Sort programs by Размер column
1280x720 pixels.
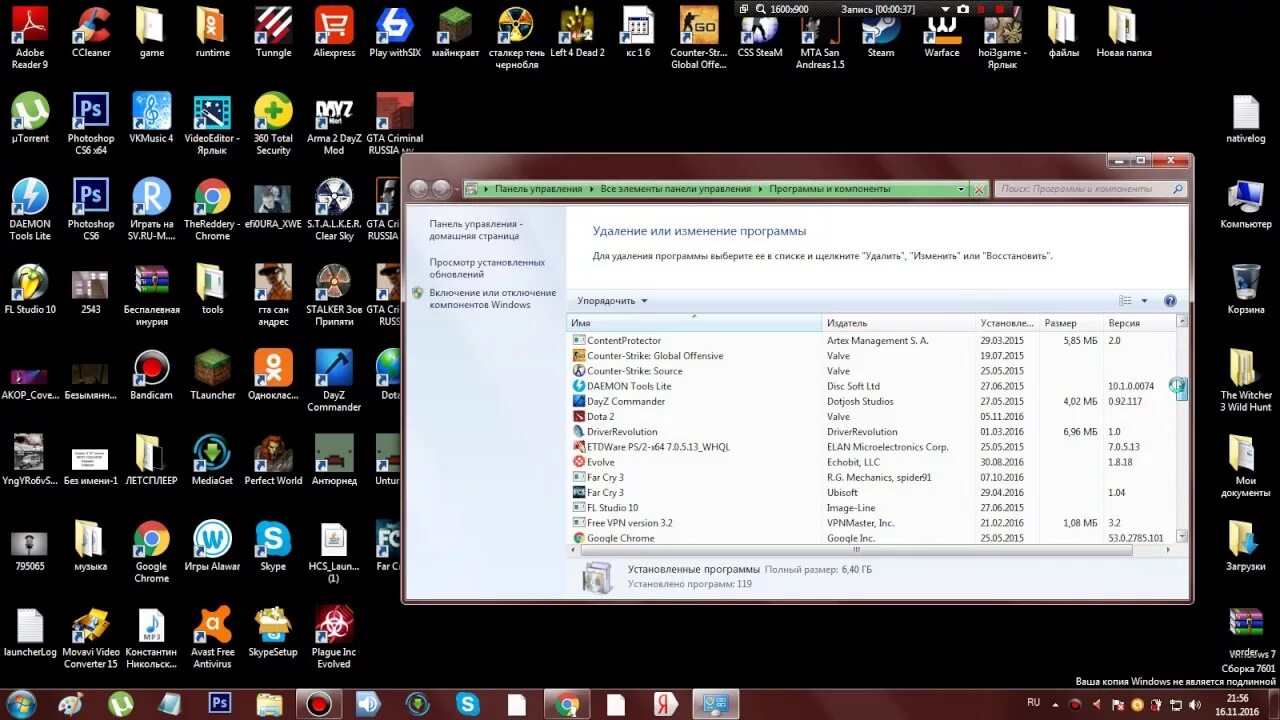(x=1072, y=323)
